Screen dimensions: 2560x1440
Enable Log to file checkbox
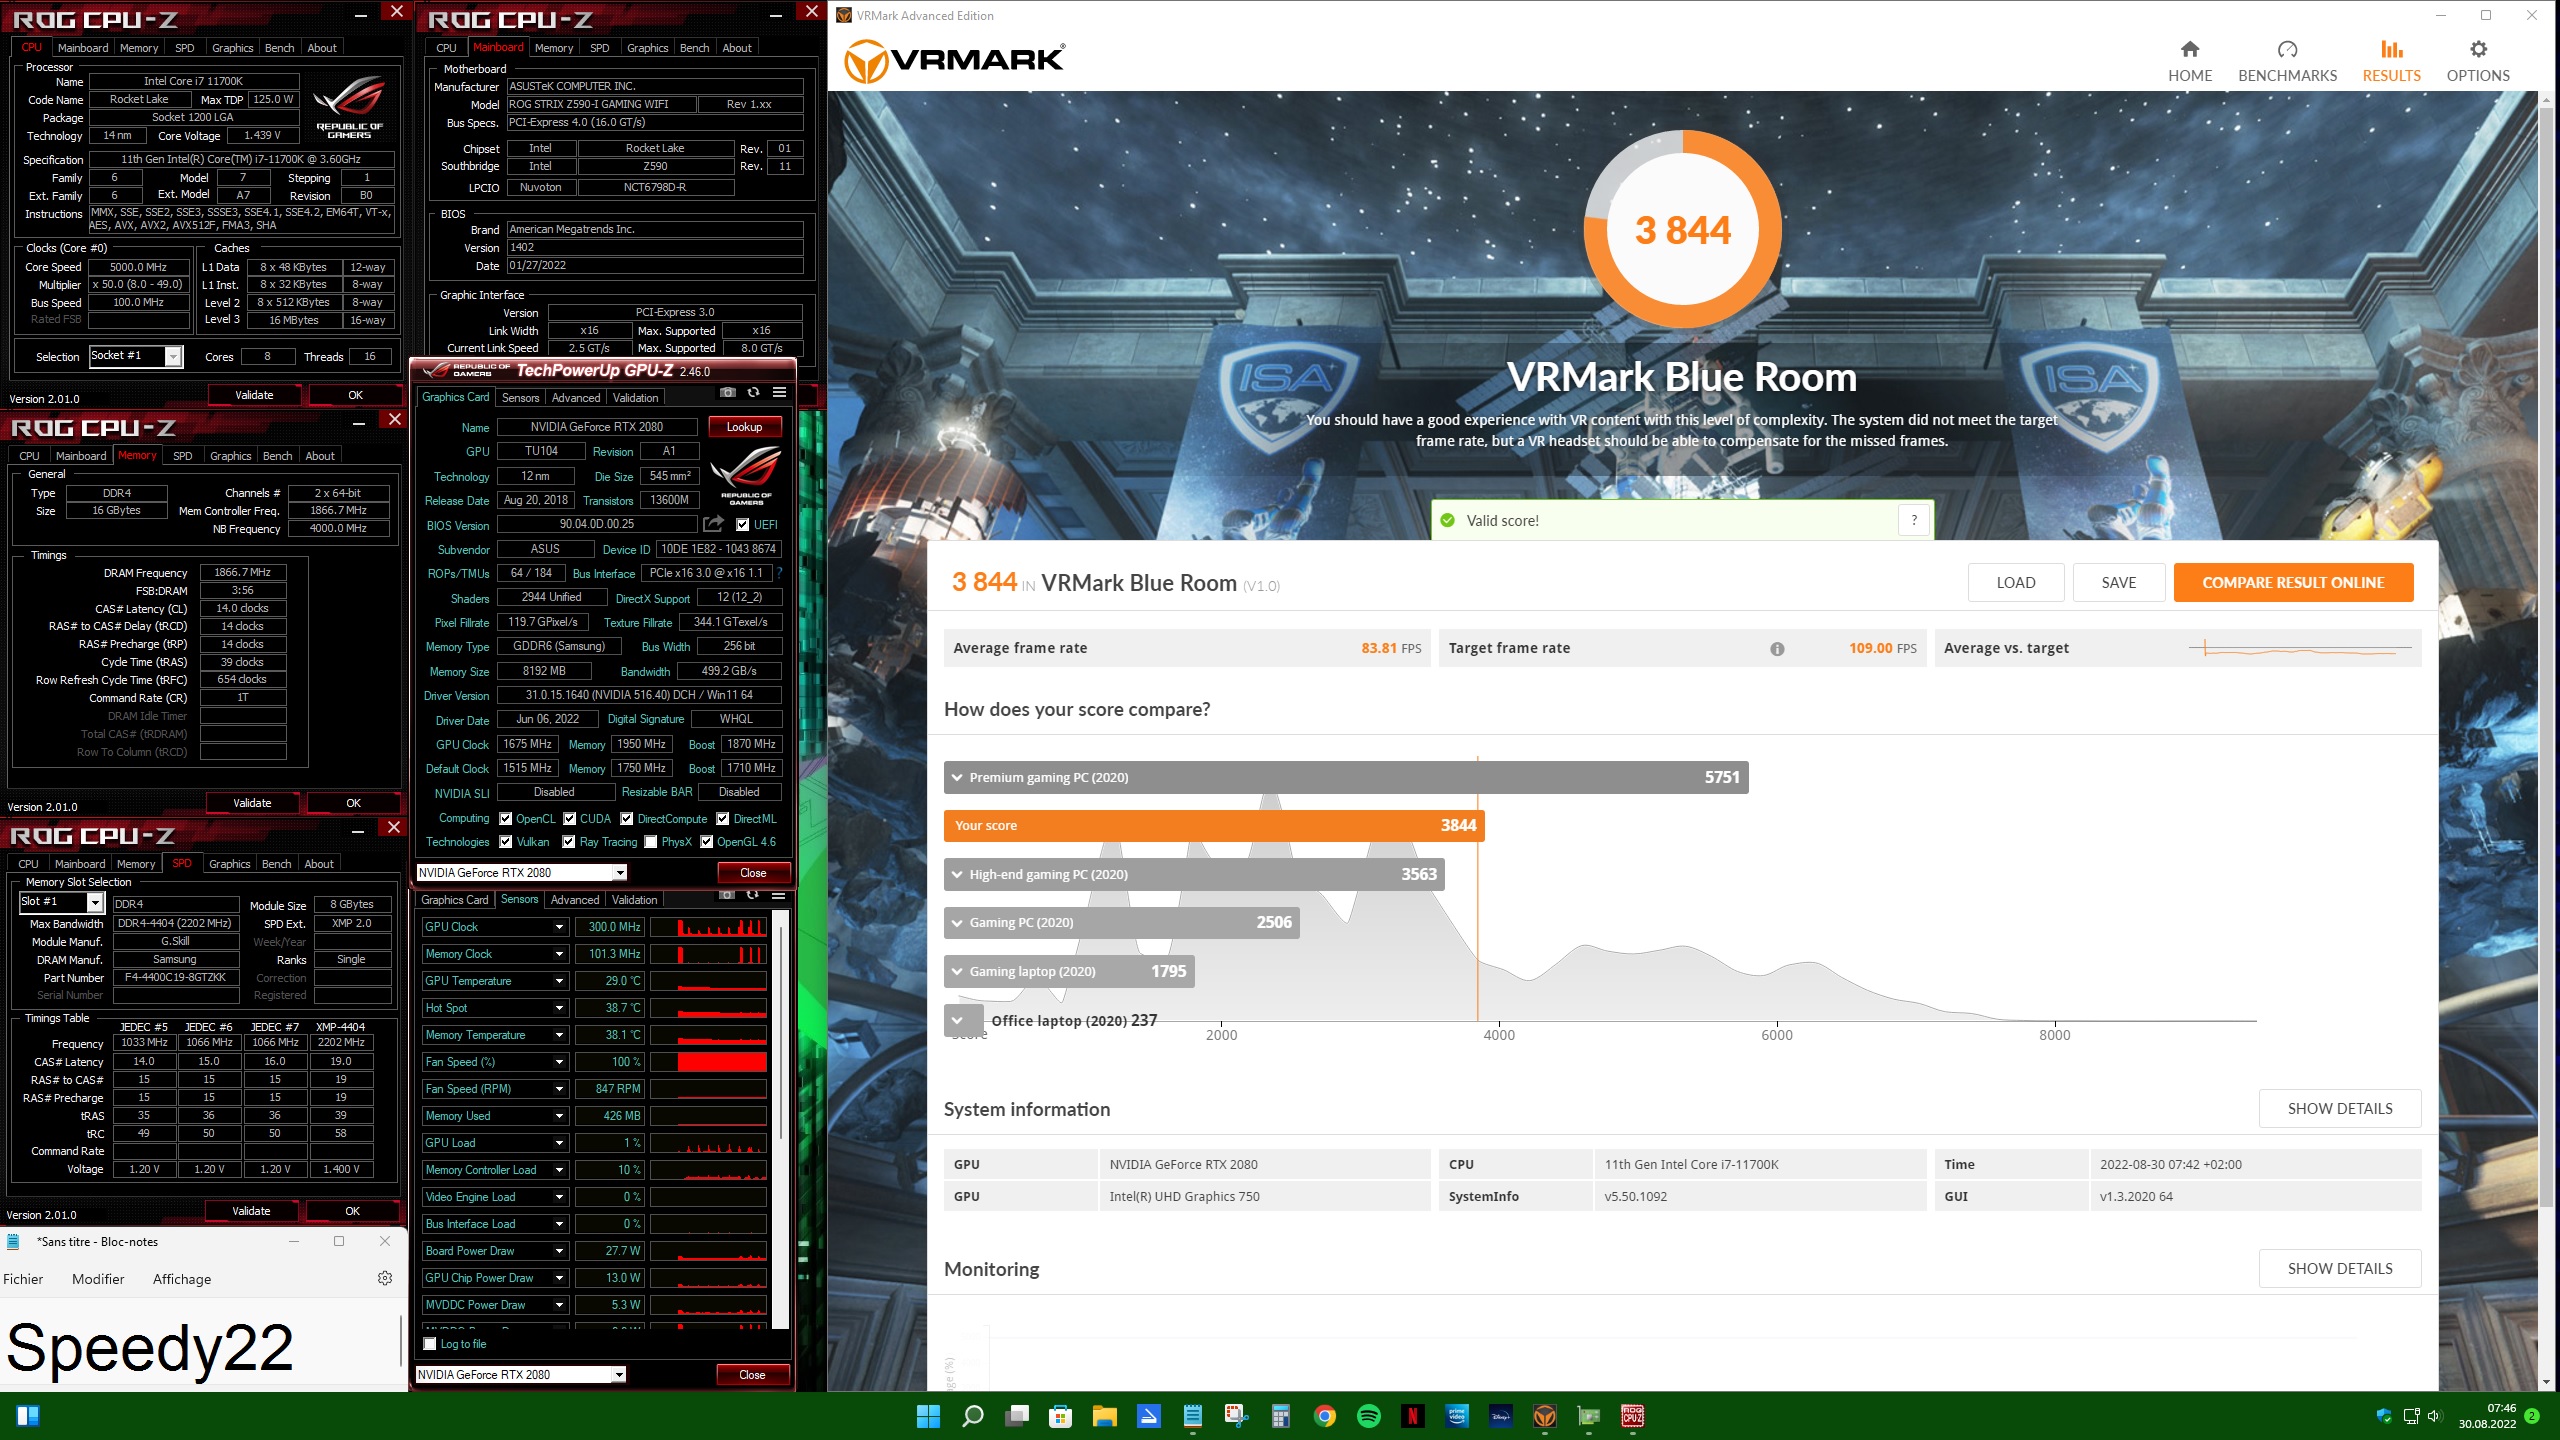pyautogui.click(x=430, y=1344)
